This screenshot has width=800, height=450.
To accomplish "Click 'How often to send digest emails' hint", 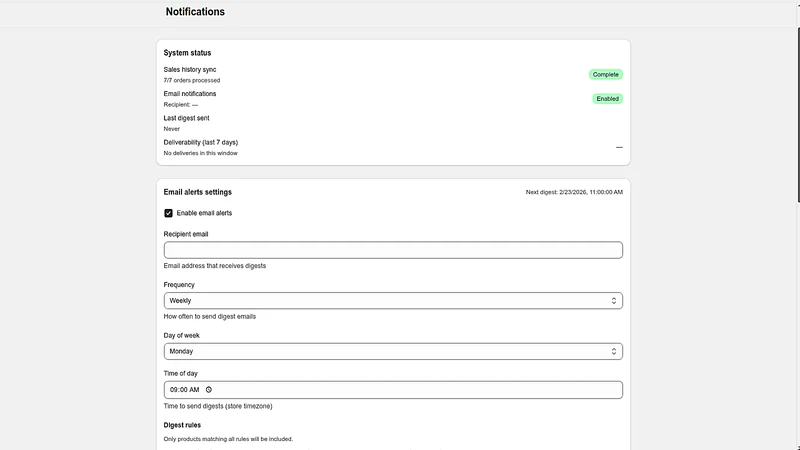I will (x=210, y=316).
